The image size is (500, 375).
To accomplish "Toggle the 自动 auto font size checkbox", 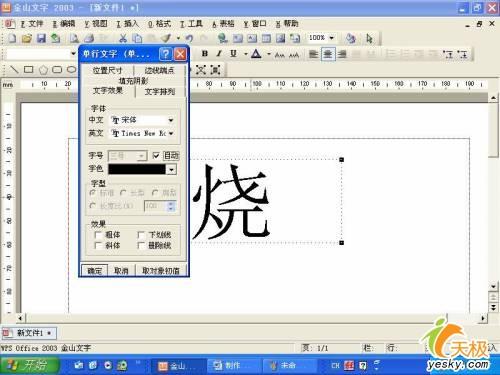I will coord(156,155).
